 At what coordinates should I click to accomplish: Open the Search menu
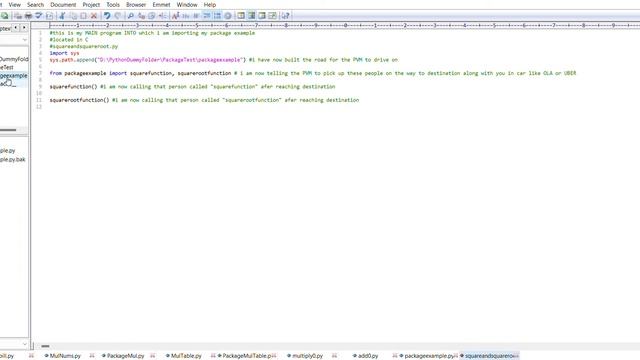click(x=35, y=4)
